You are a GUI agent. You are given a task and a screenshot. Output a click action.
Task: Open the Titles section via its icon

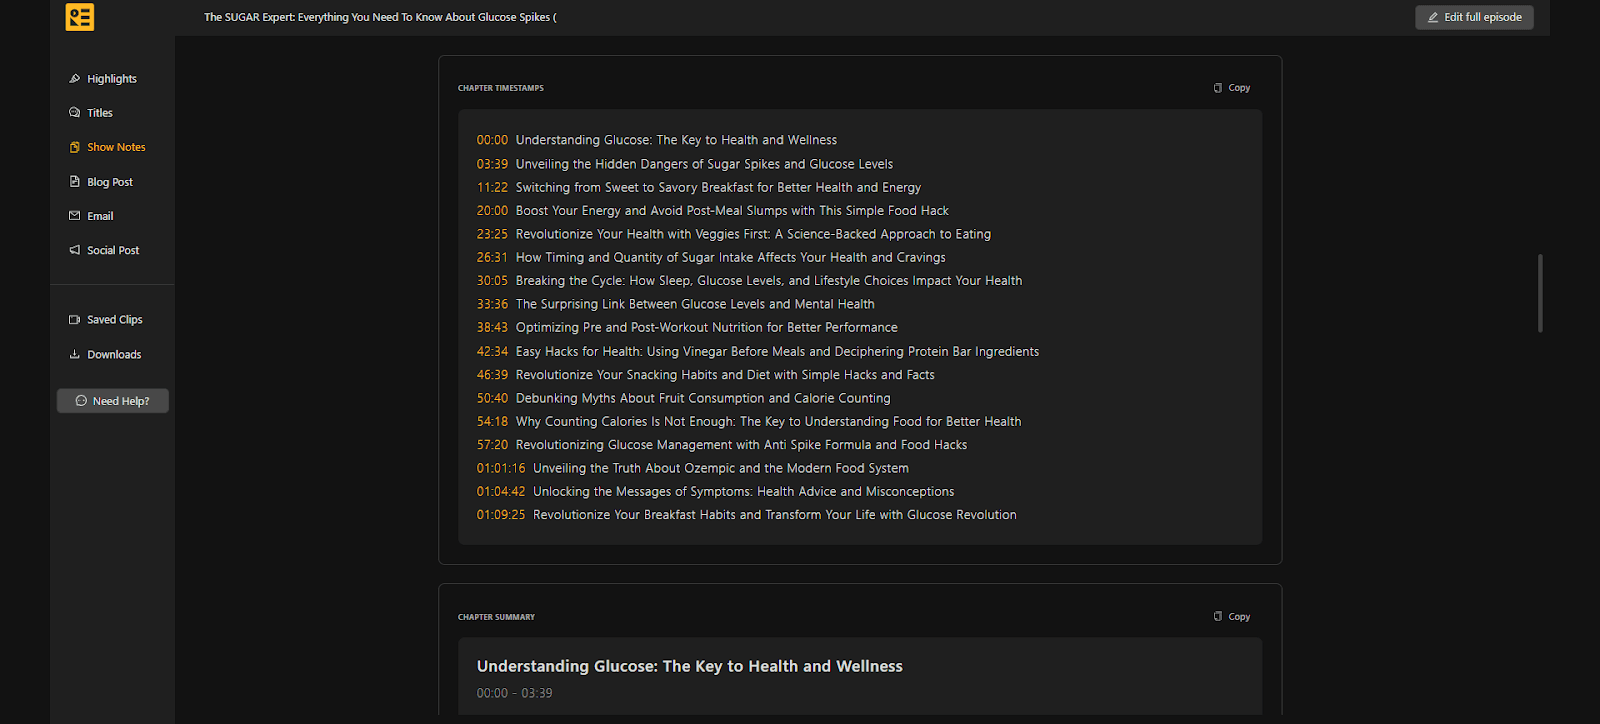tap(73, 112)
